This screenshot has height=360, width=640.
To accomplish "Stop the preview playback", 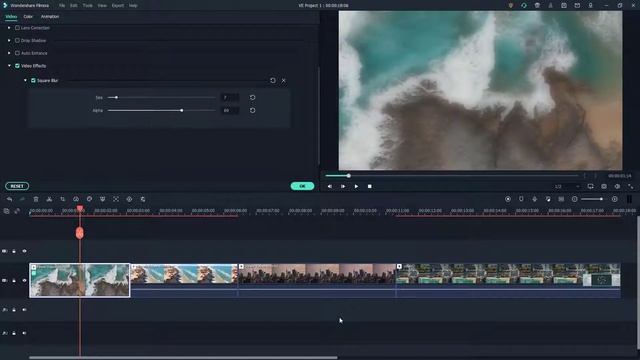I will pyautogui.click(x=369, y=187).
